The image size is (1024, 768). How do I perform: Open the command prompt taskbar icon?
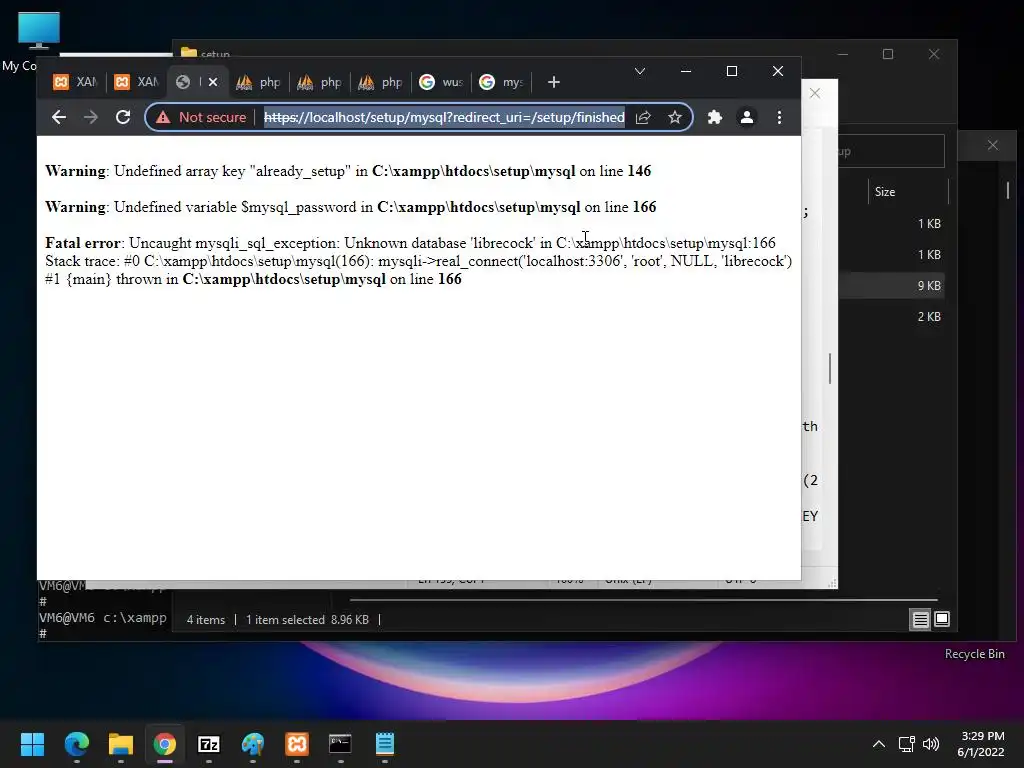[340, 744]
